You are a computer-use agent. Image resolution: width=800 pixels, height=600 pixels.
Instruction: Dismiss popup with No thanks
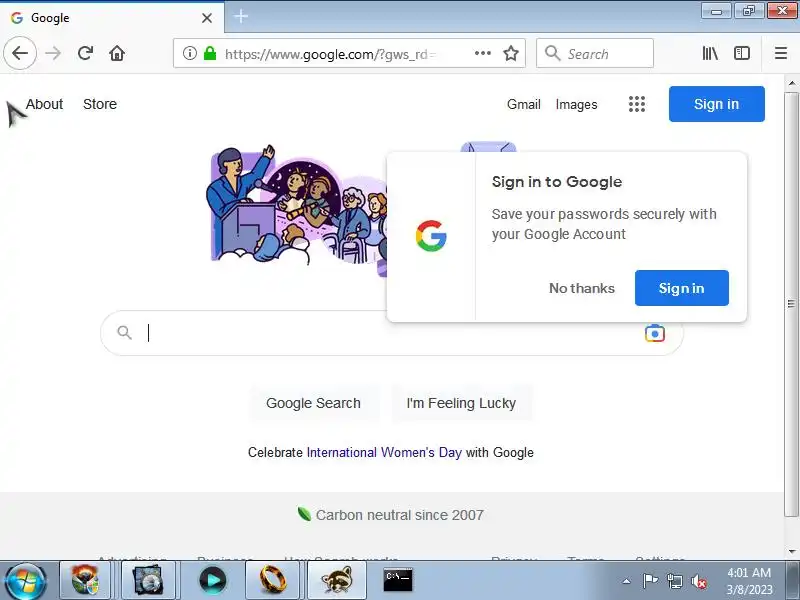click(582, 288)
